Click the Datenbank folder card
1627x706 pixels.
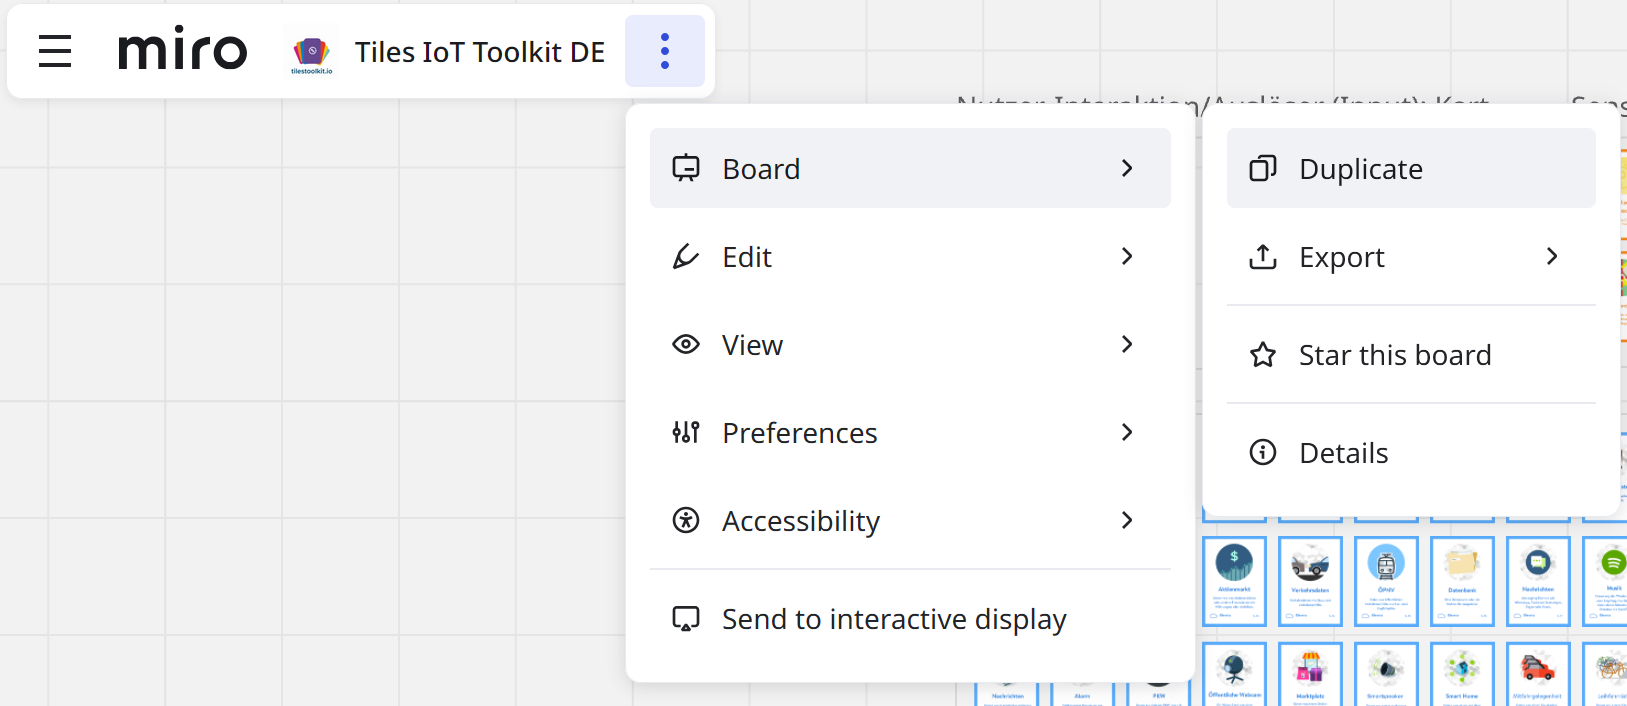(x=1462, y=581)
